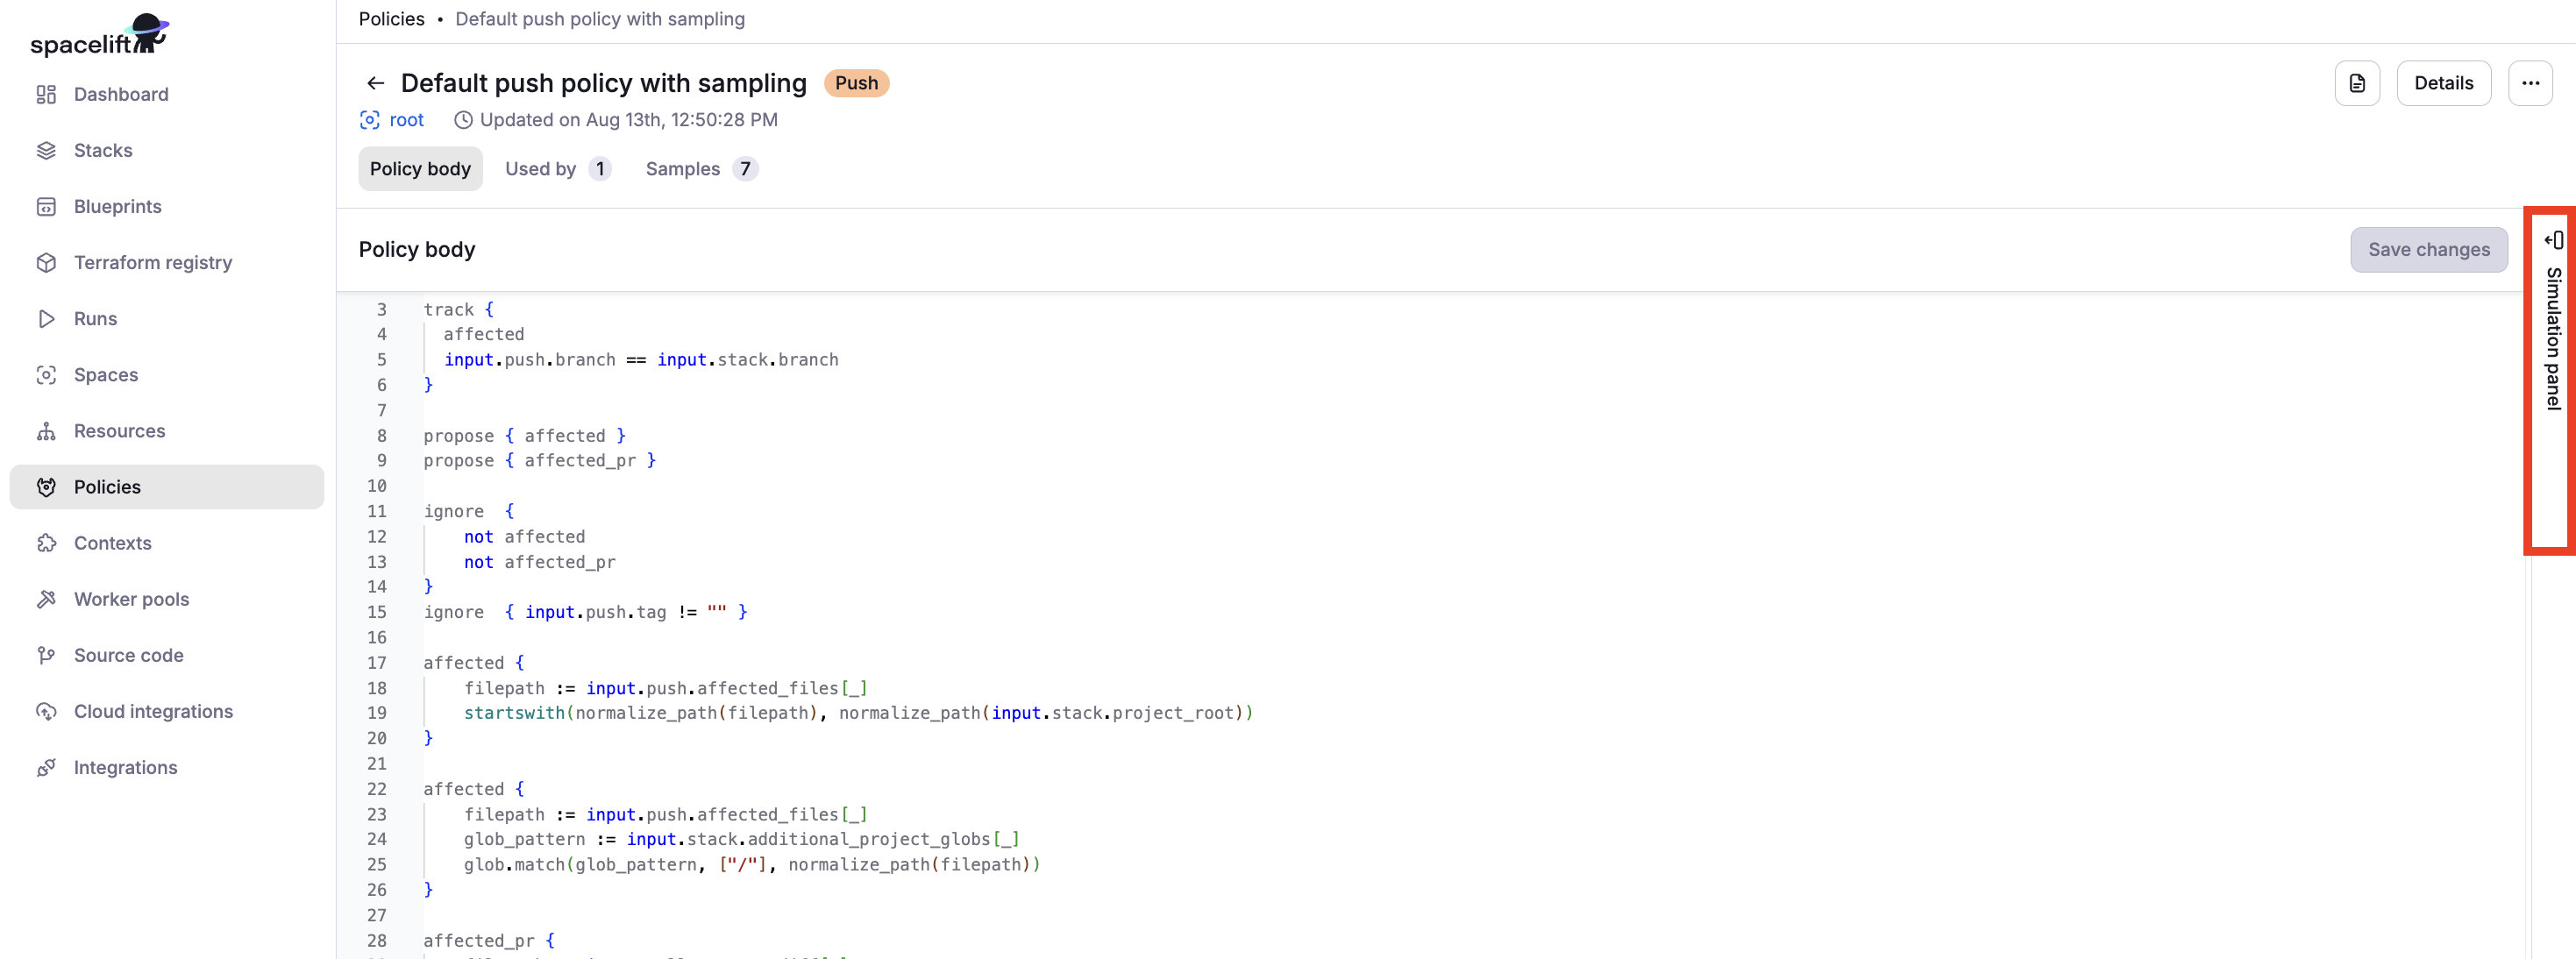Click the Save changes button

2427,249
